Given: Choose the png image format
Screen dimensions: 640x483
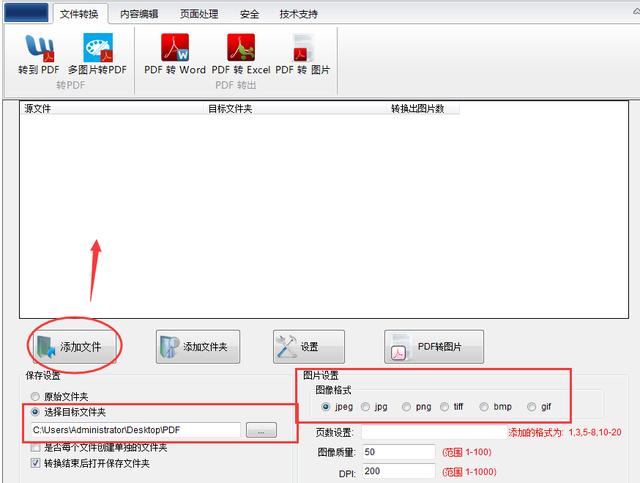Looking at the screenshot, I should pos(407,407).
